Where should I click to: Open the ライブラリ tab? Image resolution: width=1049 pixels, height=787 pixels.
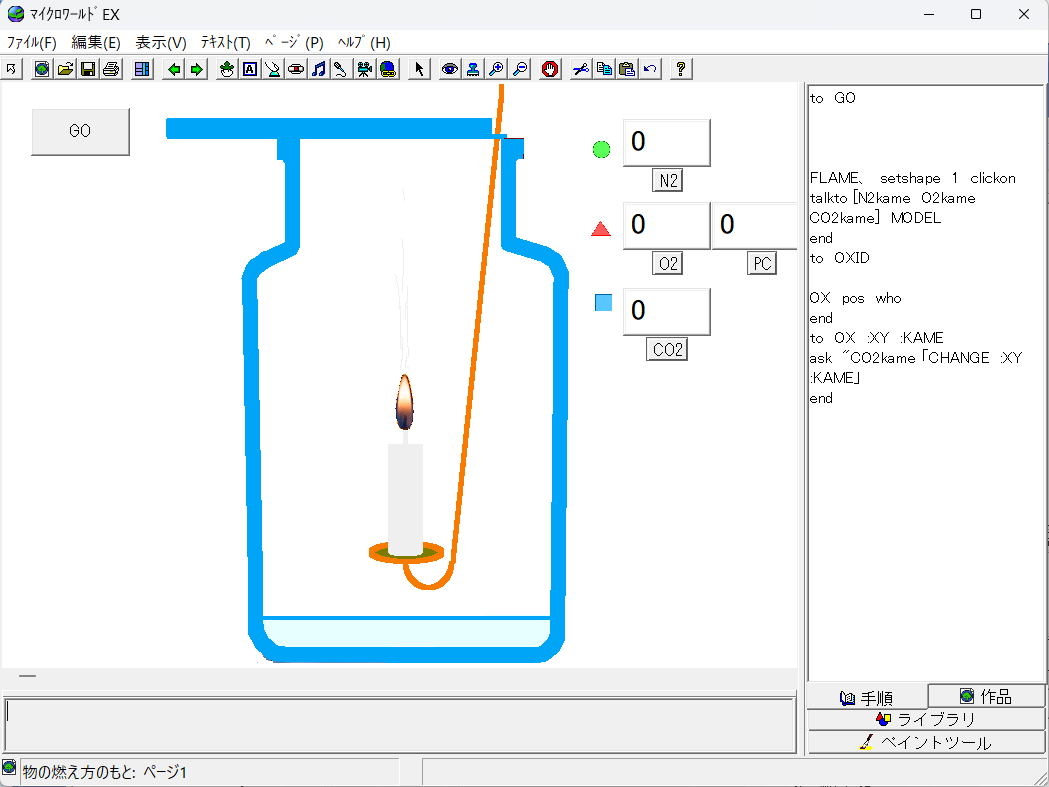tap(926, 720)
